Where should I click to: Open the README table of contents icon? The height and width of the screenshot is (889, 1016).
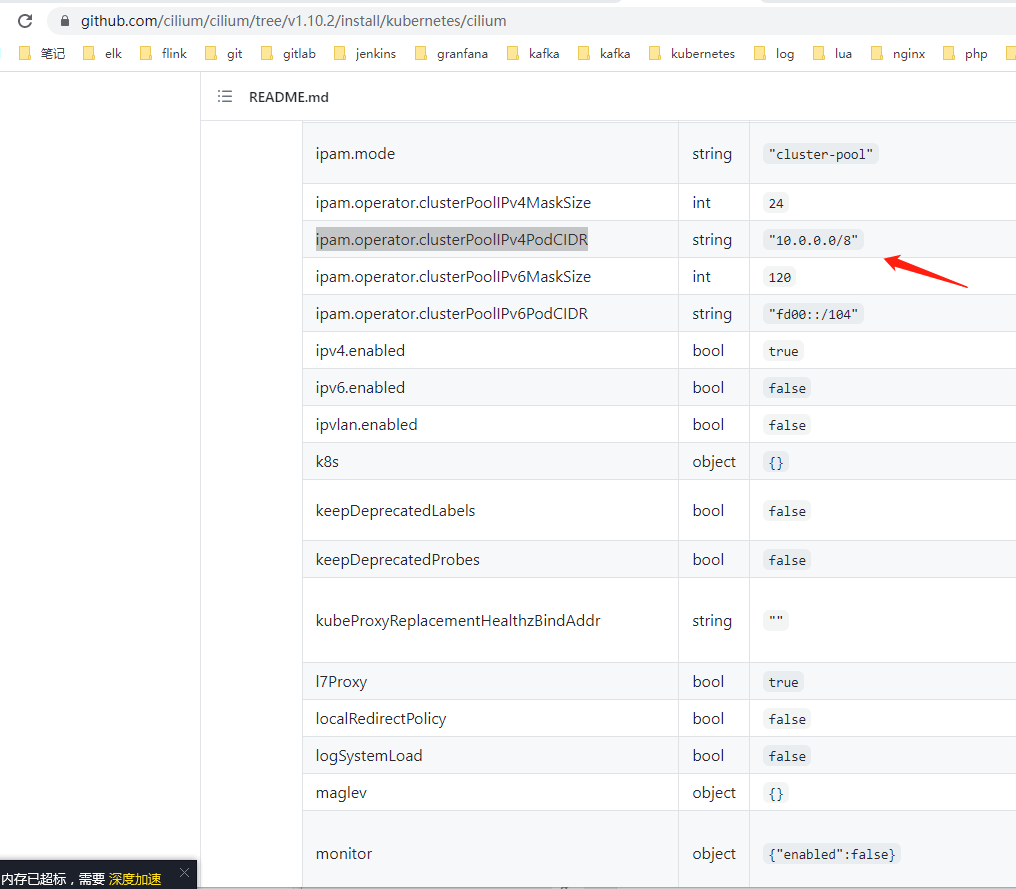(x=225, y=97)
